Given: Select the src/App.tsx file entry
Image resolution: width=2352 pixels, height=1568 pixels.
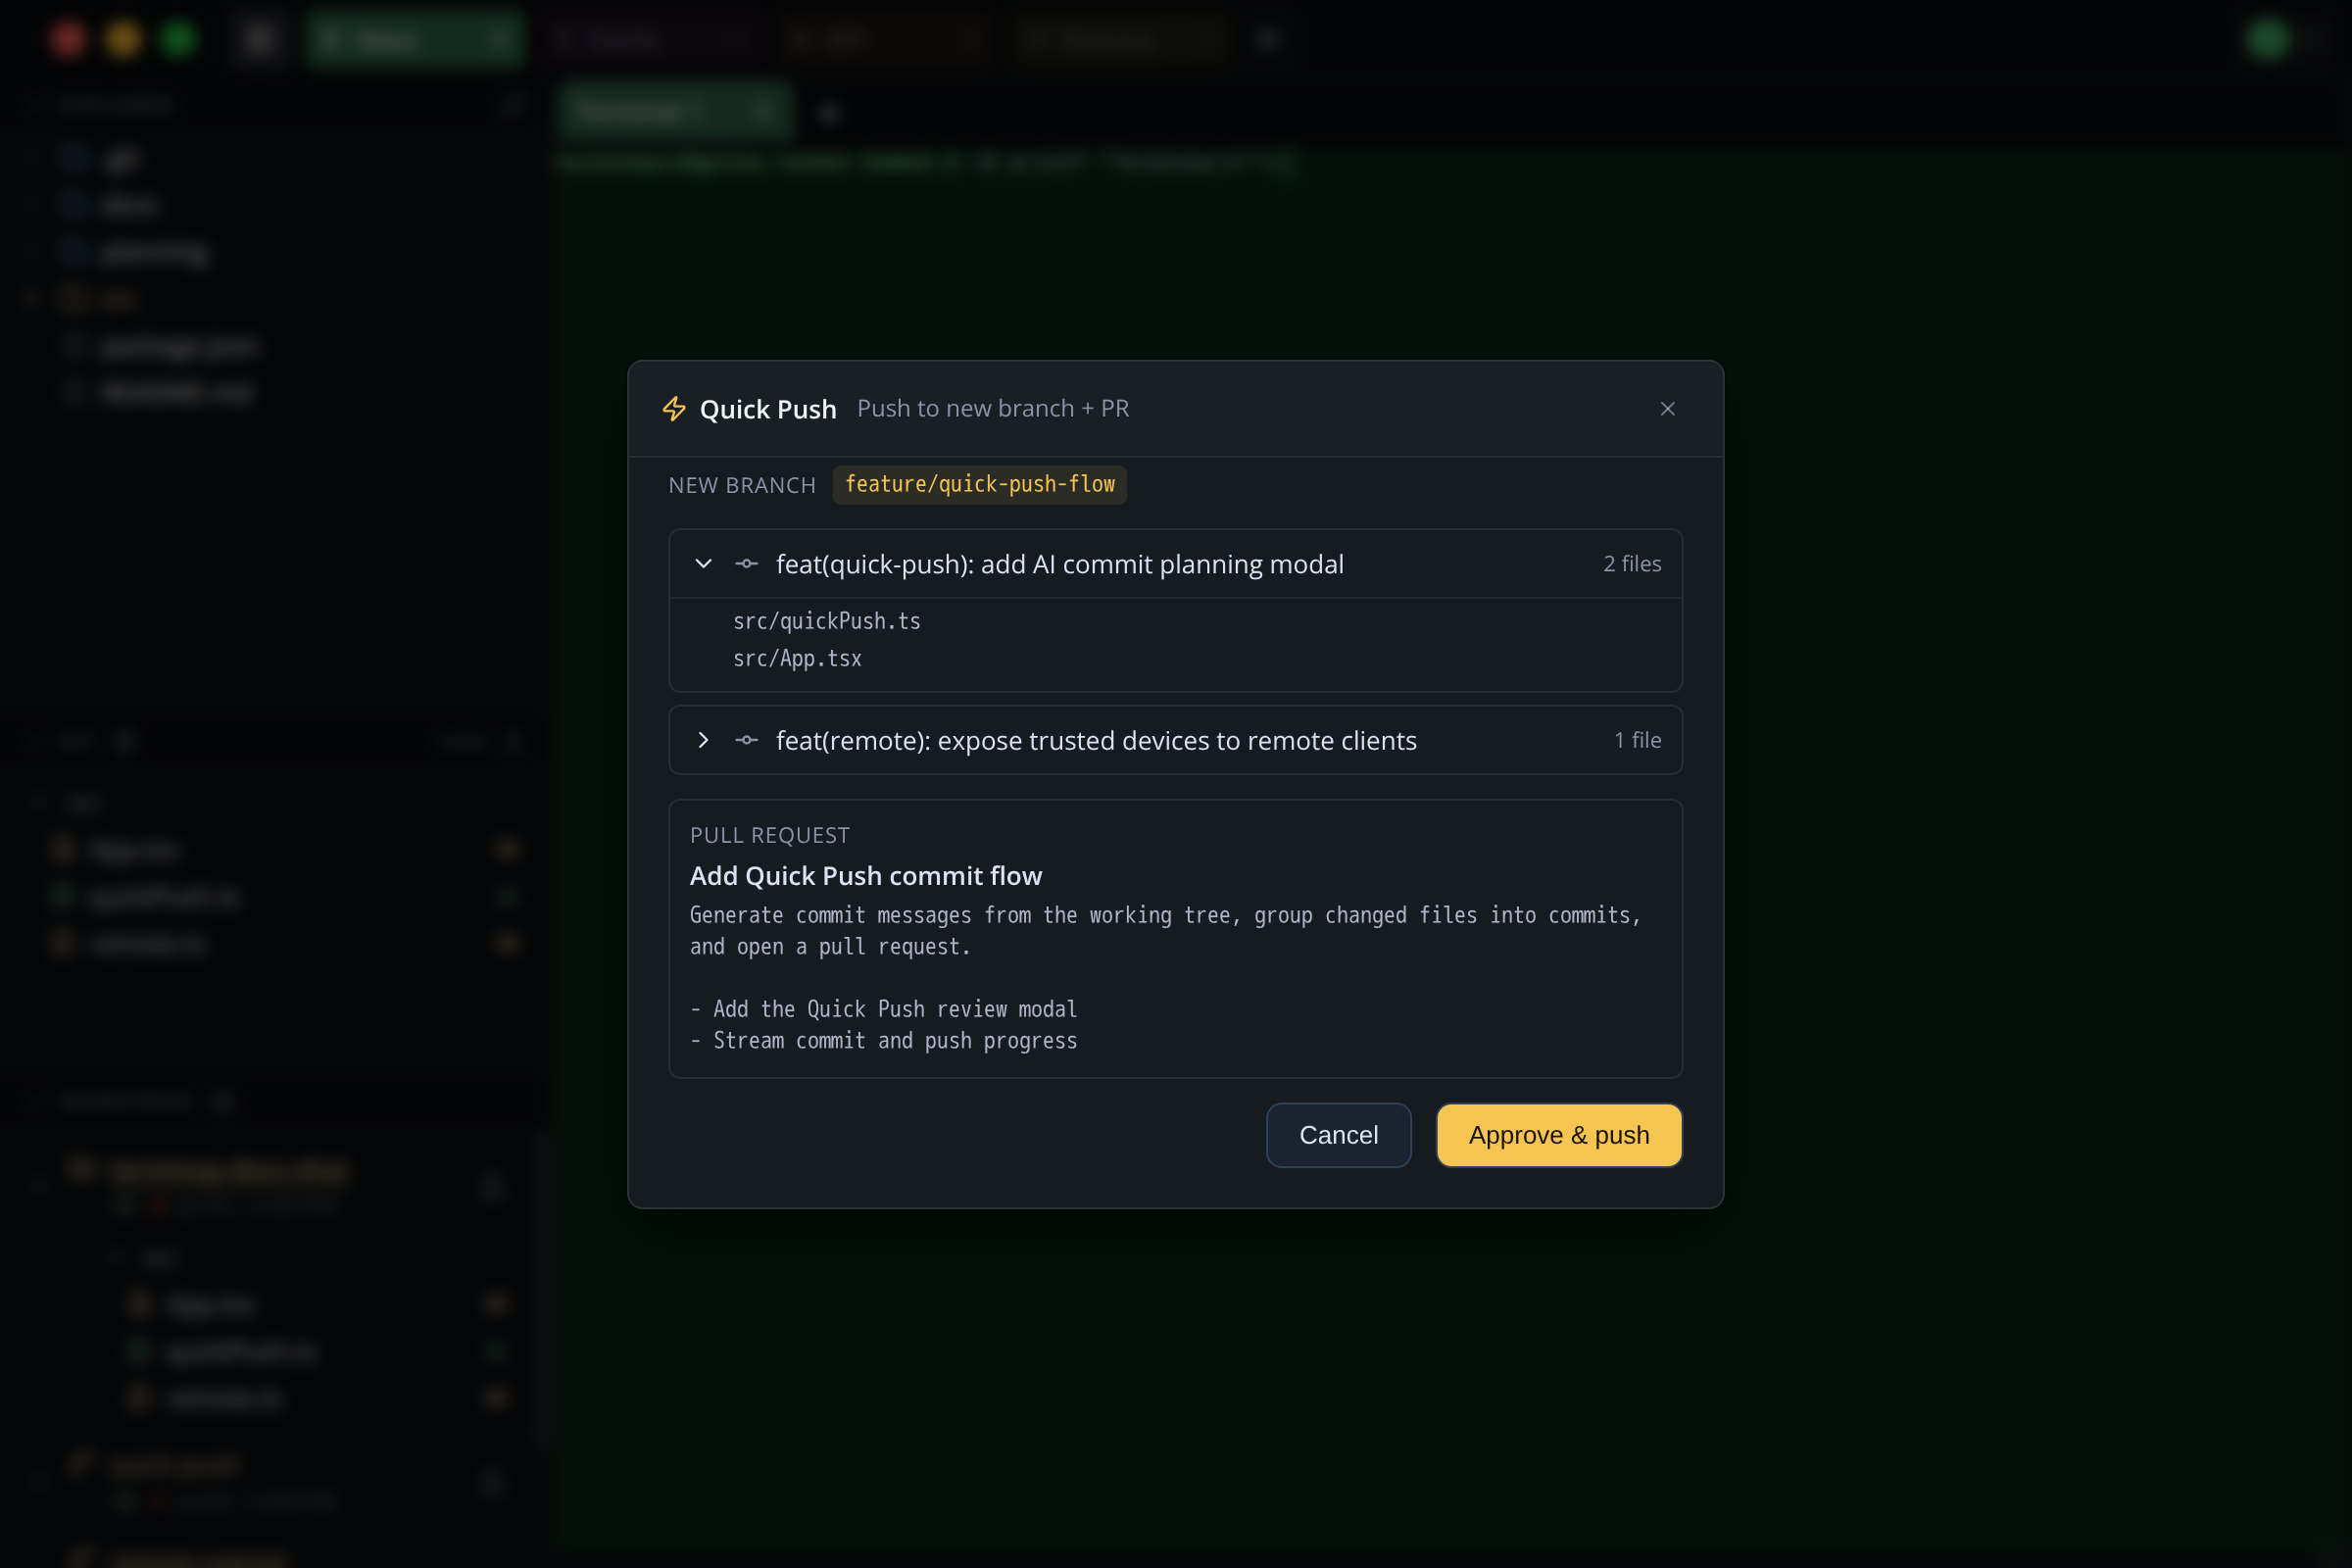Looking at the screenshot, I should [x=797, y=658].
